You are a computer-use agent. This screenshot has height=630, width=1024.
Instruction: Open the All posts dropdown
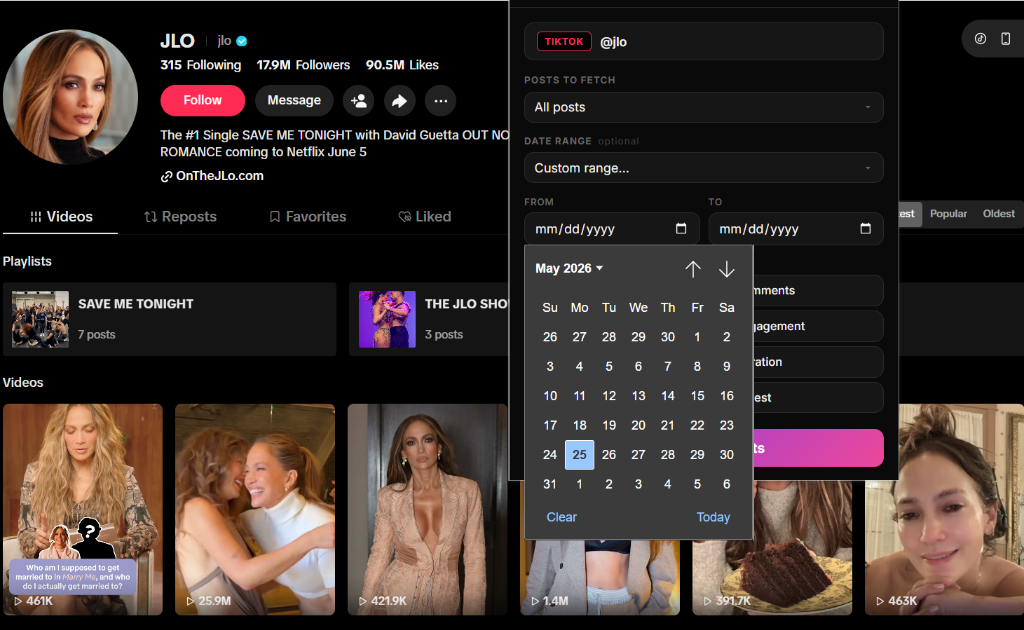coord(703,107)
